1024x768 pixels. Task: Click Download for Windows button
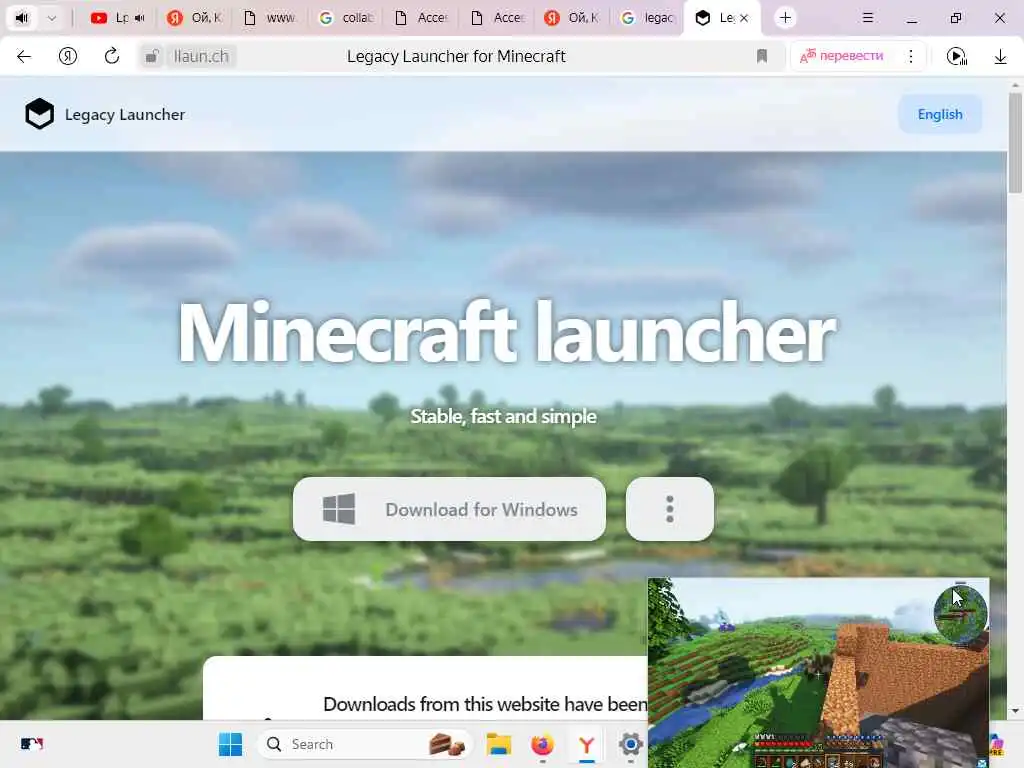click(x=449, y=509)
